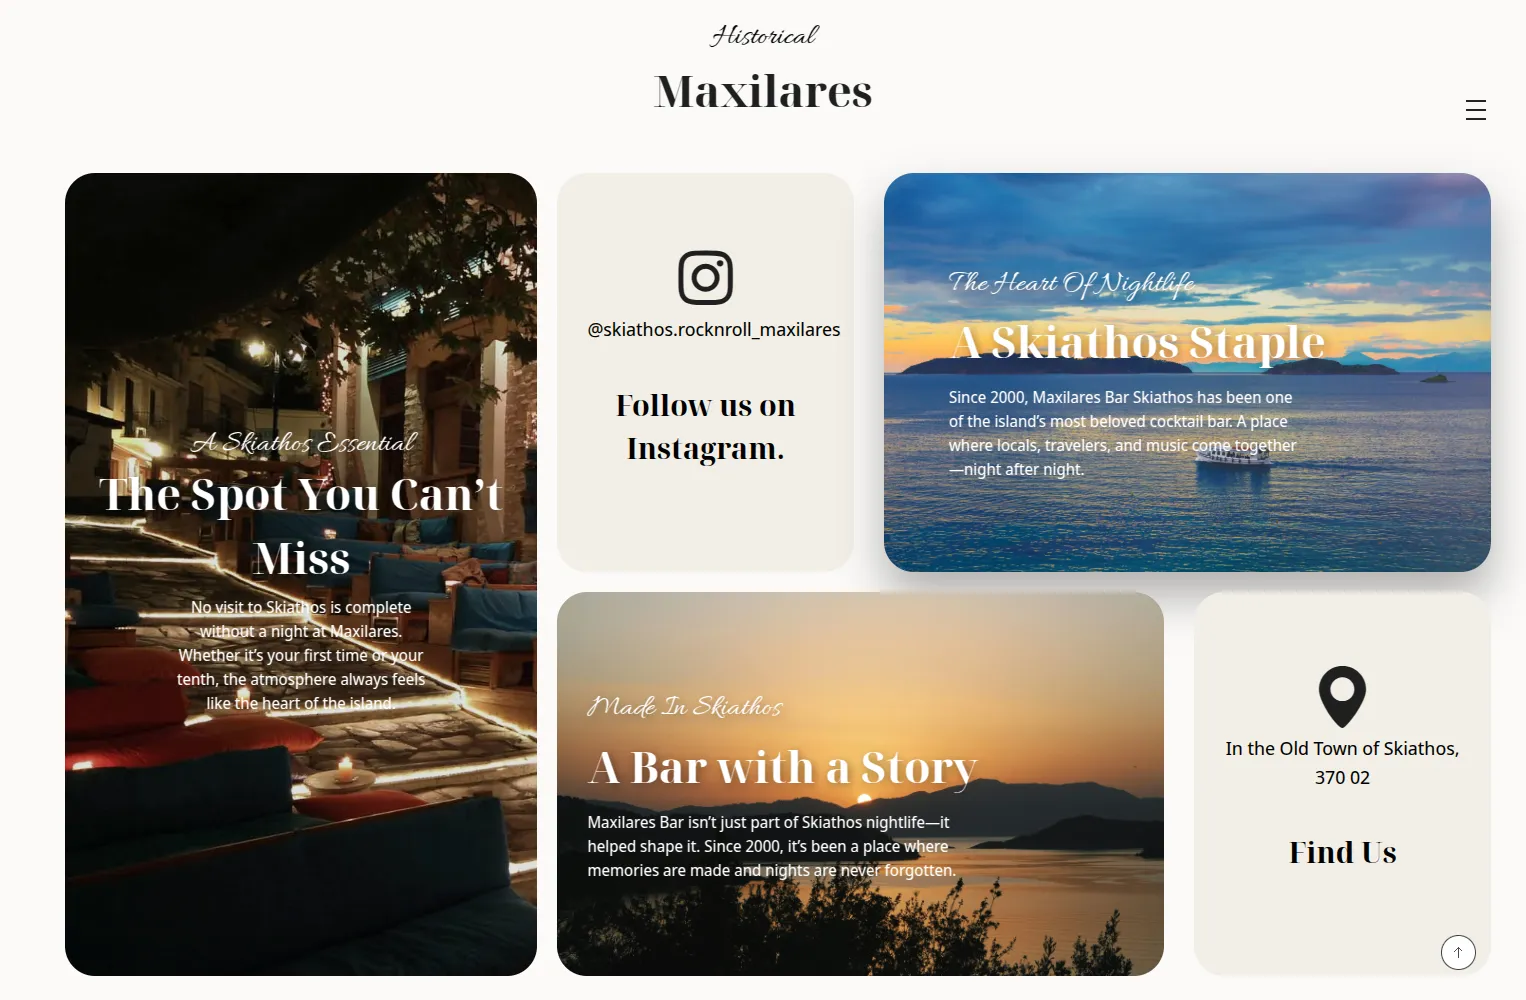This screenshot has height=1000, width=1526.
Task: Click the Since 2000 Maxilares Bar paragraph
Action: [1122, 433]
